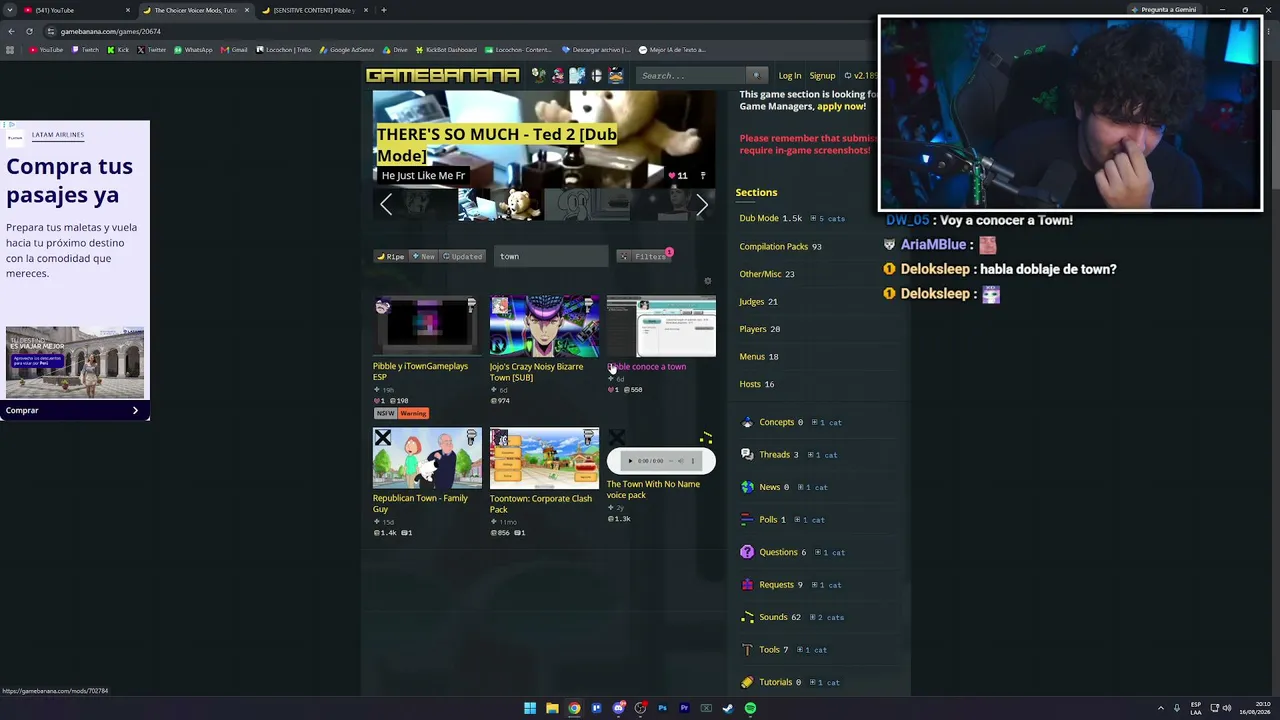Open a new browser tab

pyautogui.click(x=384, y=10)
